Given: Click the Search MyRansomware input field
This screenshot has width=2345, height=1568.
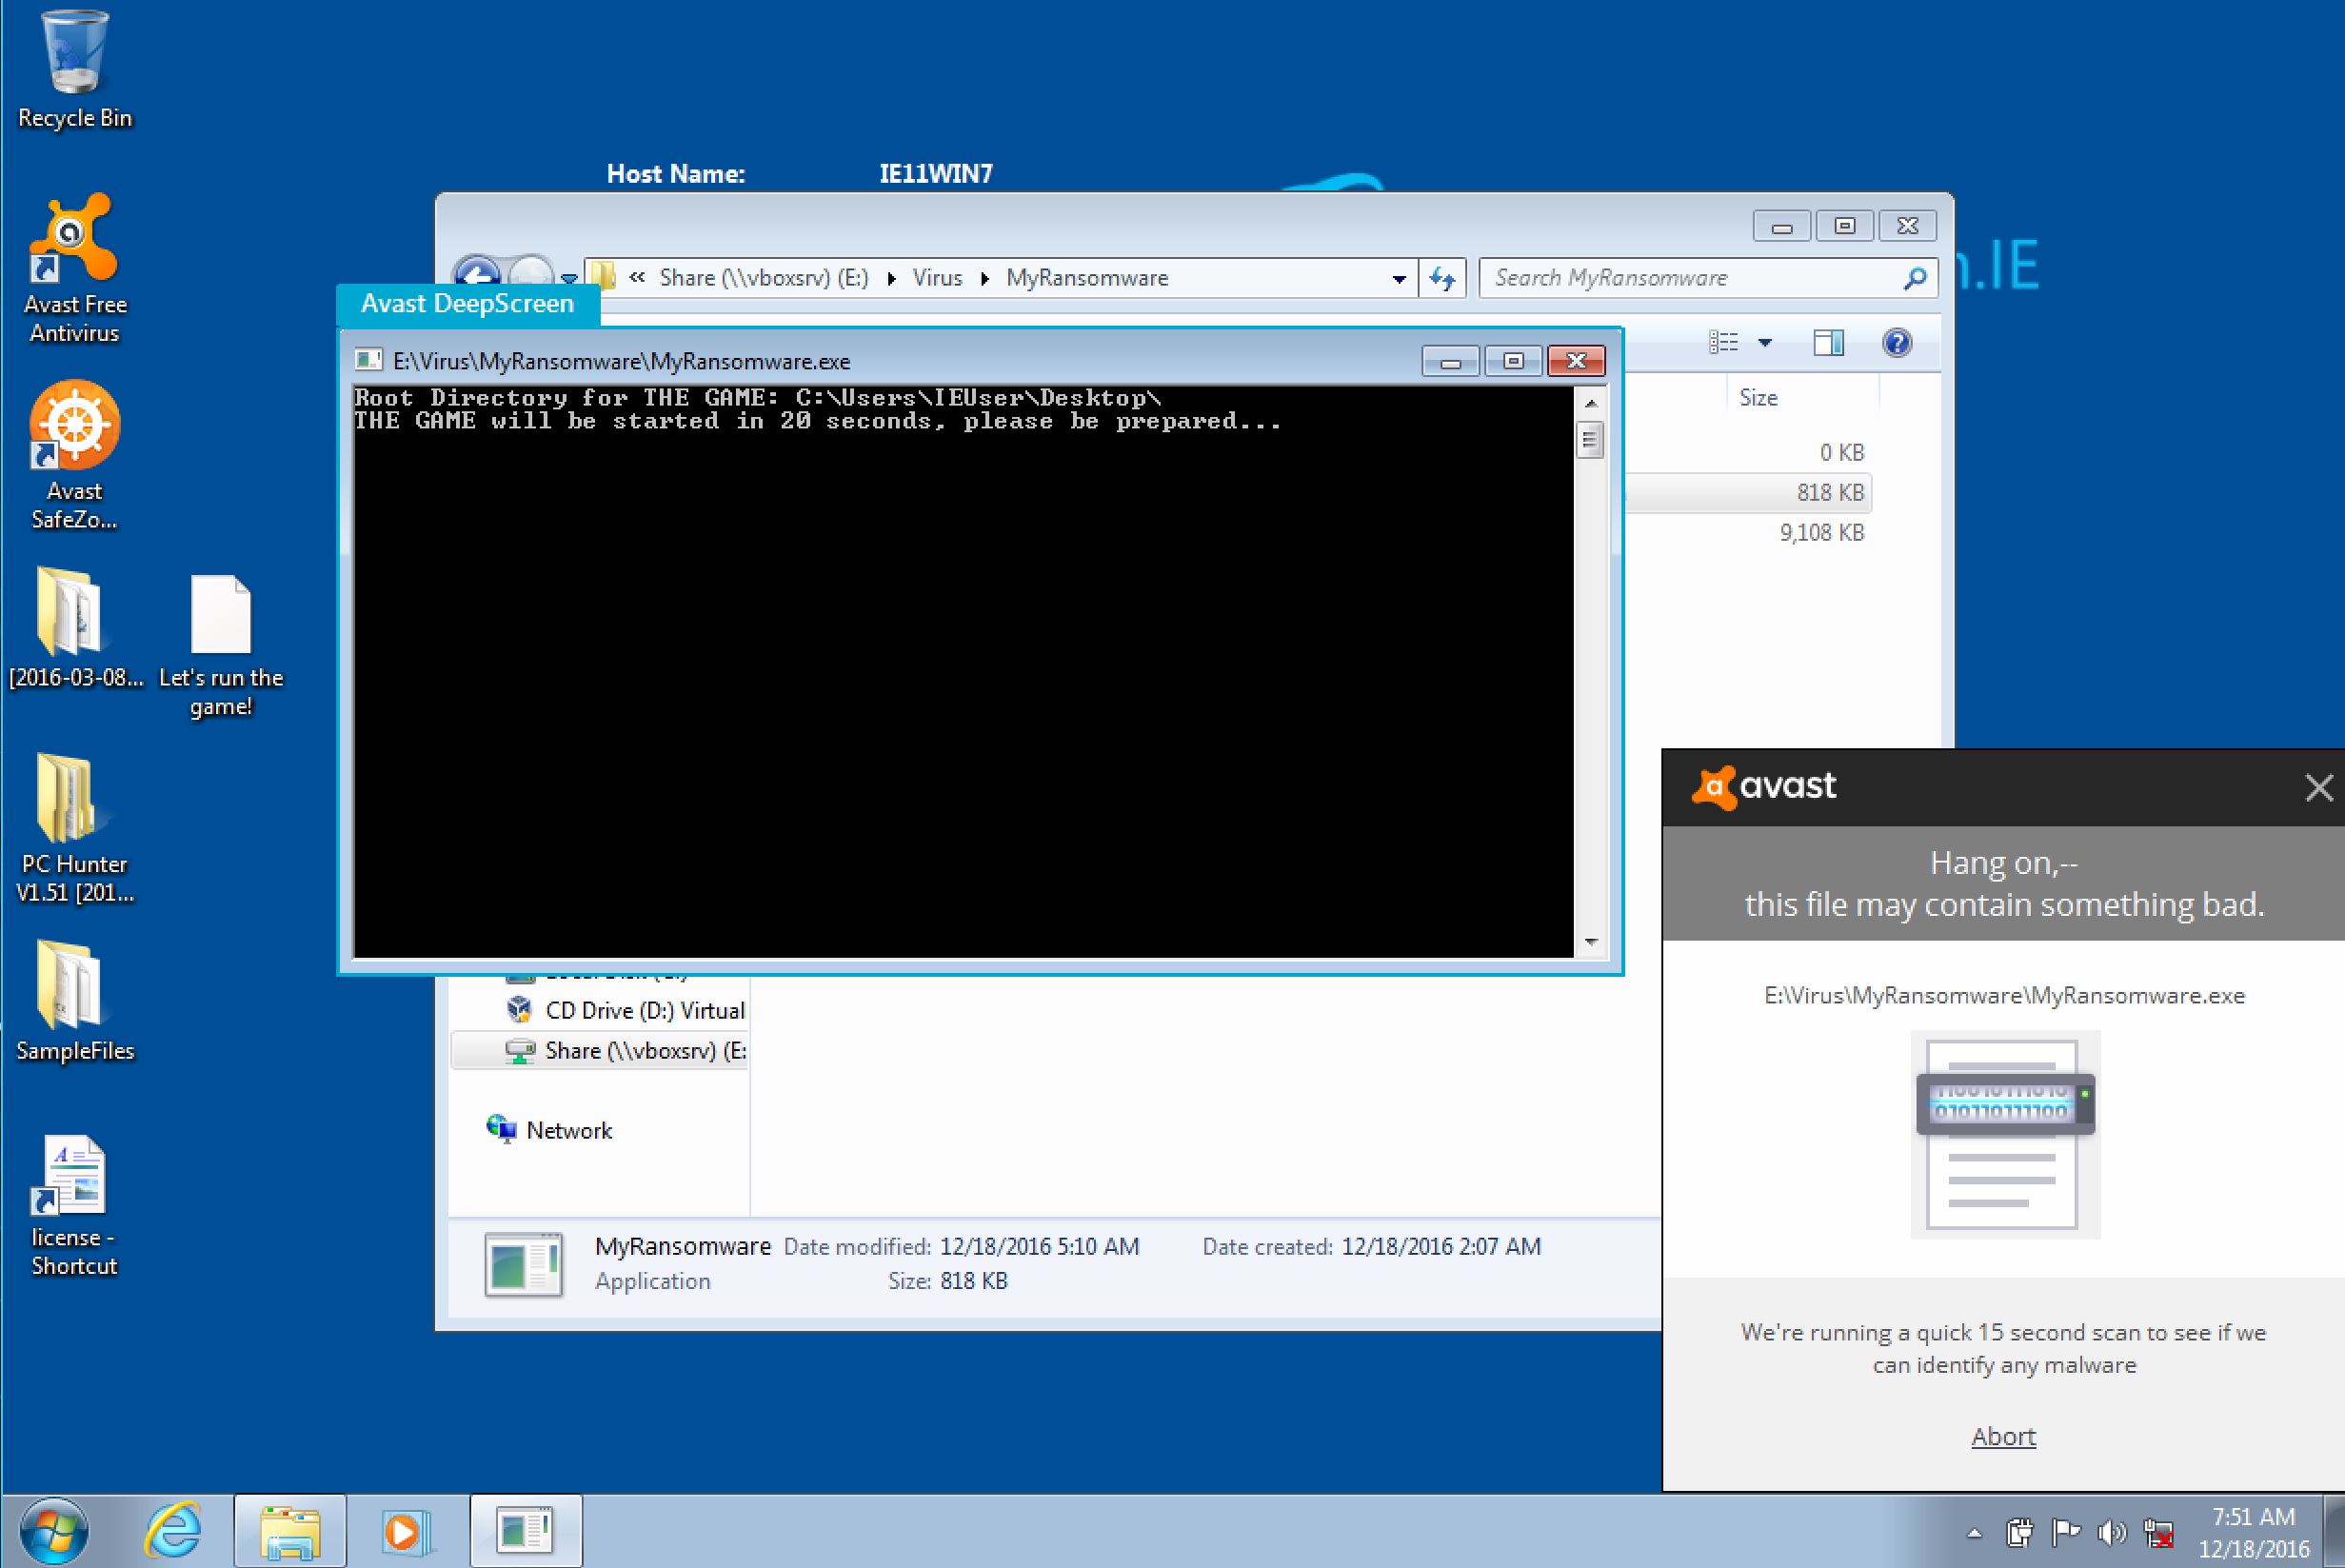Looking at the screenshot, I should 1690,278.
